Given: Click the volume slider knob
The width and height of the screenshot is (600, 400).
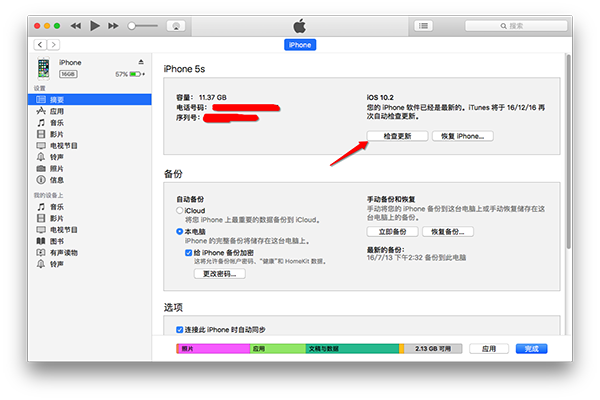Looking at the screenshot, I should click(x=132, y=26).
